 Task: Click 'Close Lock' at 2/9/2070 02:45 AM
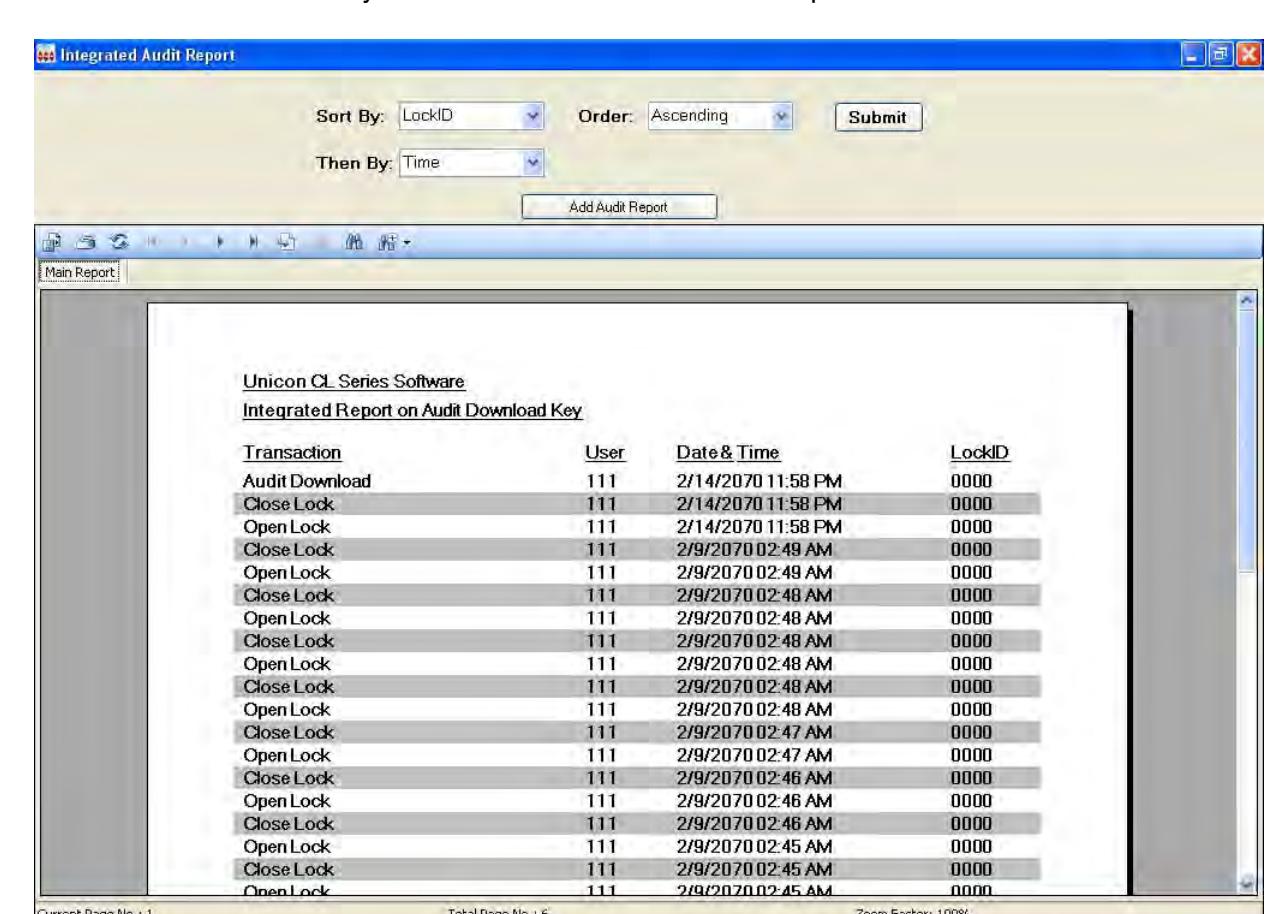click(289, 872)
